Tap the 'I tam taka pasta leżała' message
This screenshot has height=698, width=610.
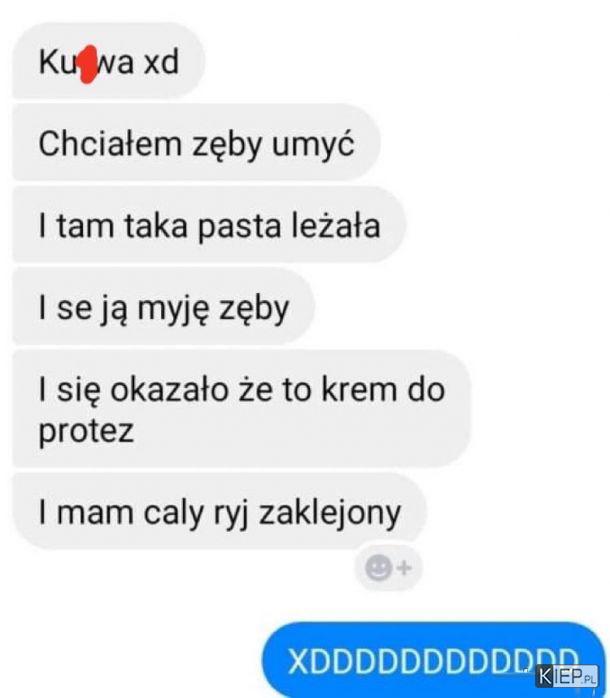209,225
